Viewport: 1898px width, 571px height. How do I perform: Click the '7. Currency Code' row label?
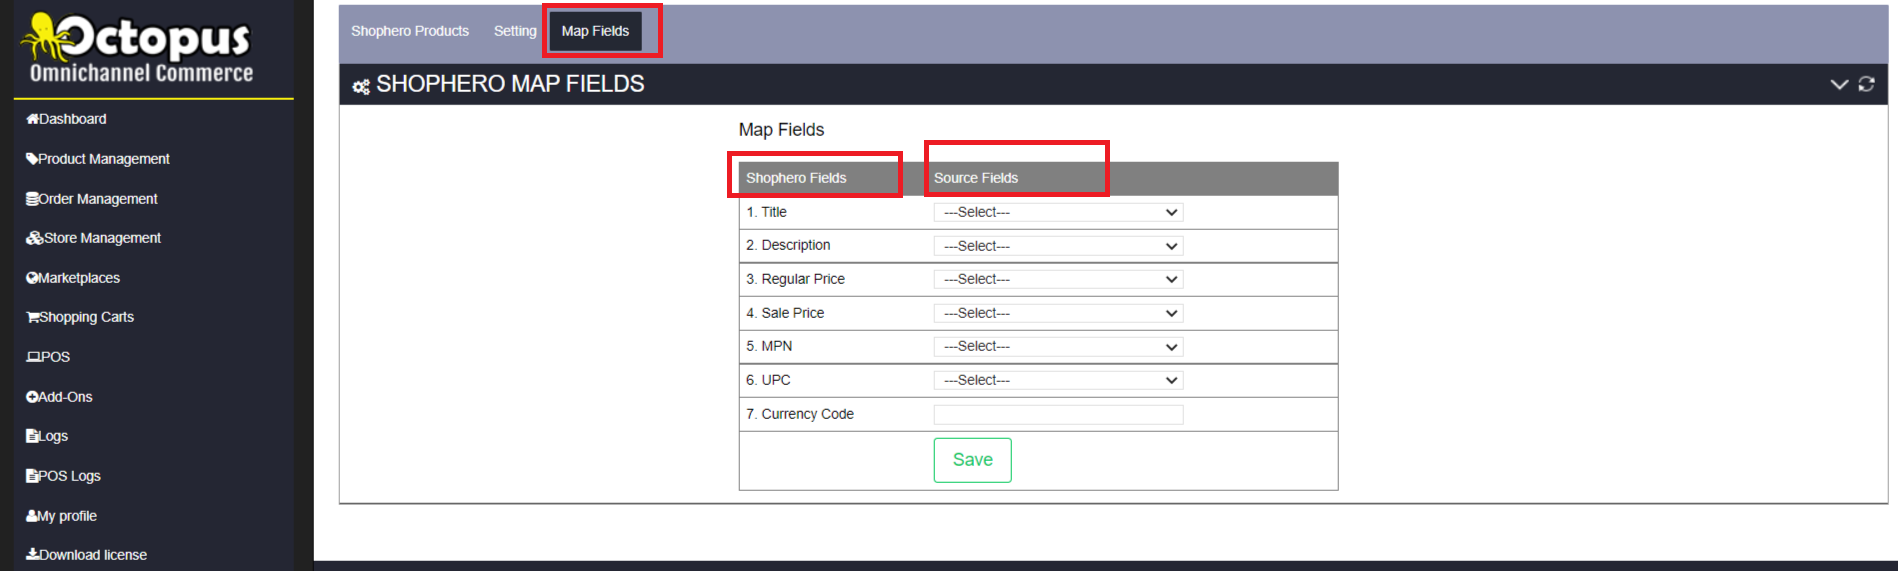800,414
